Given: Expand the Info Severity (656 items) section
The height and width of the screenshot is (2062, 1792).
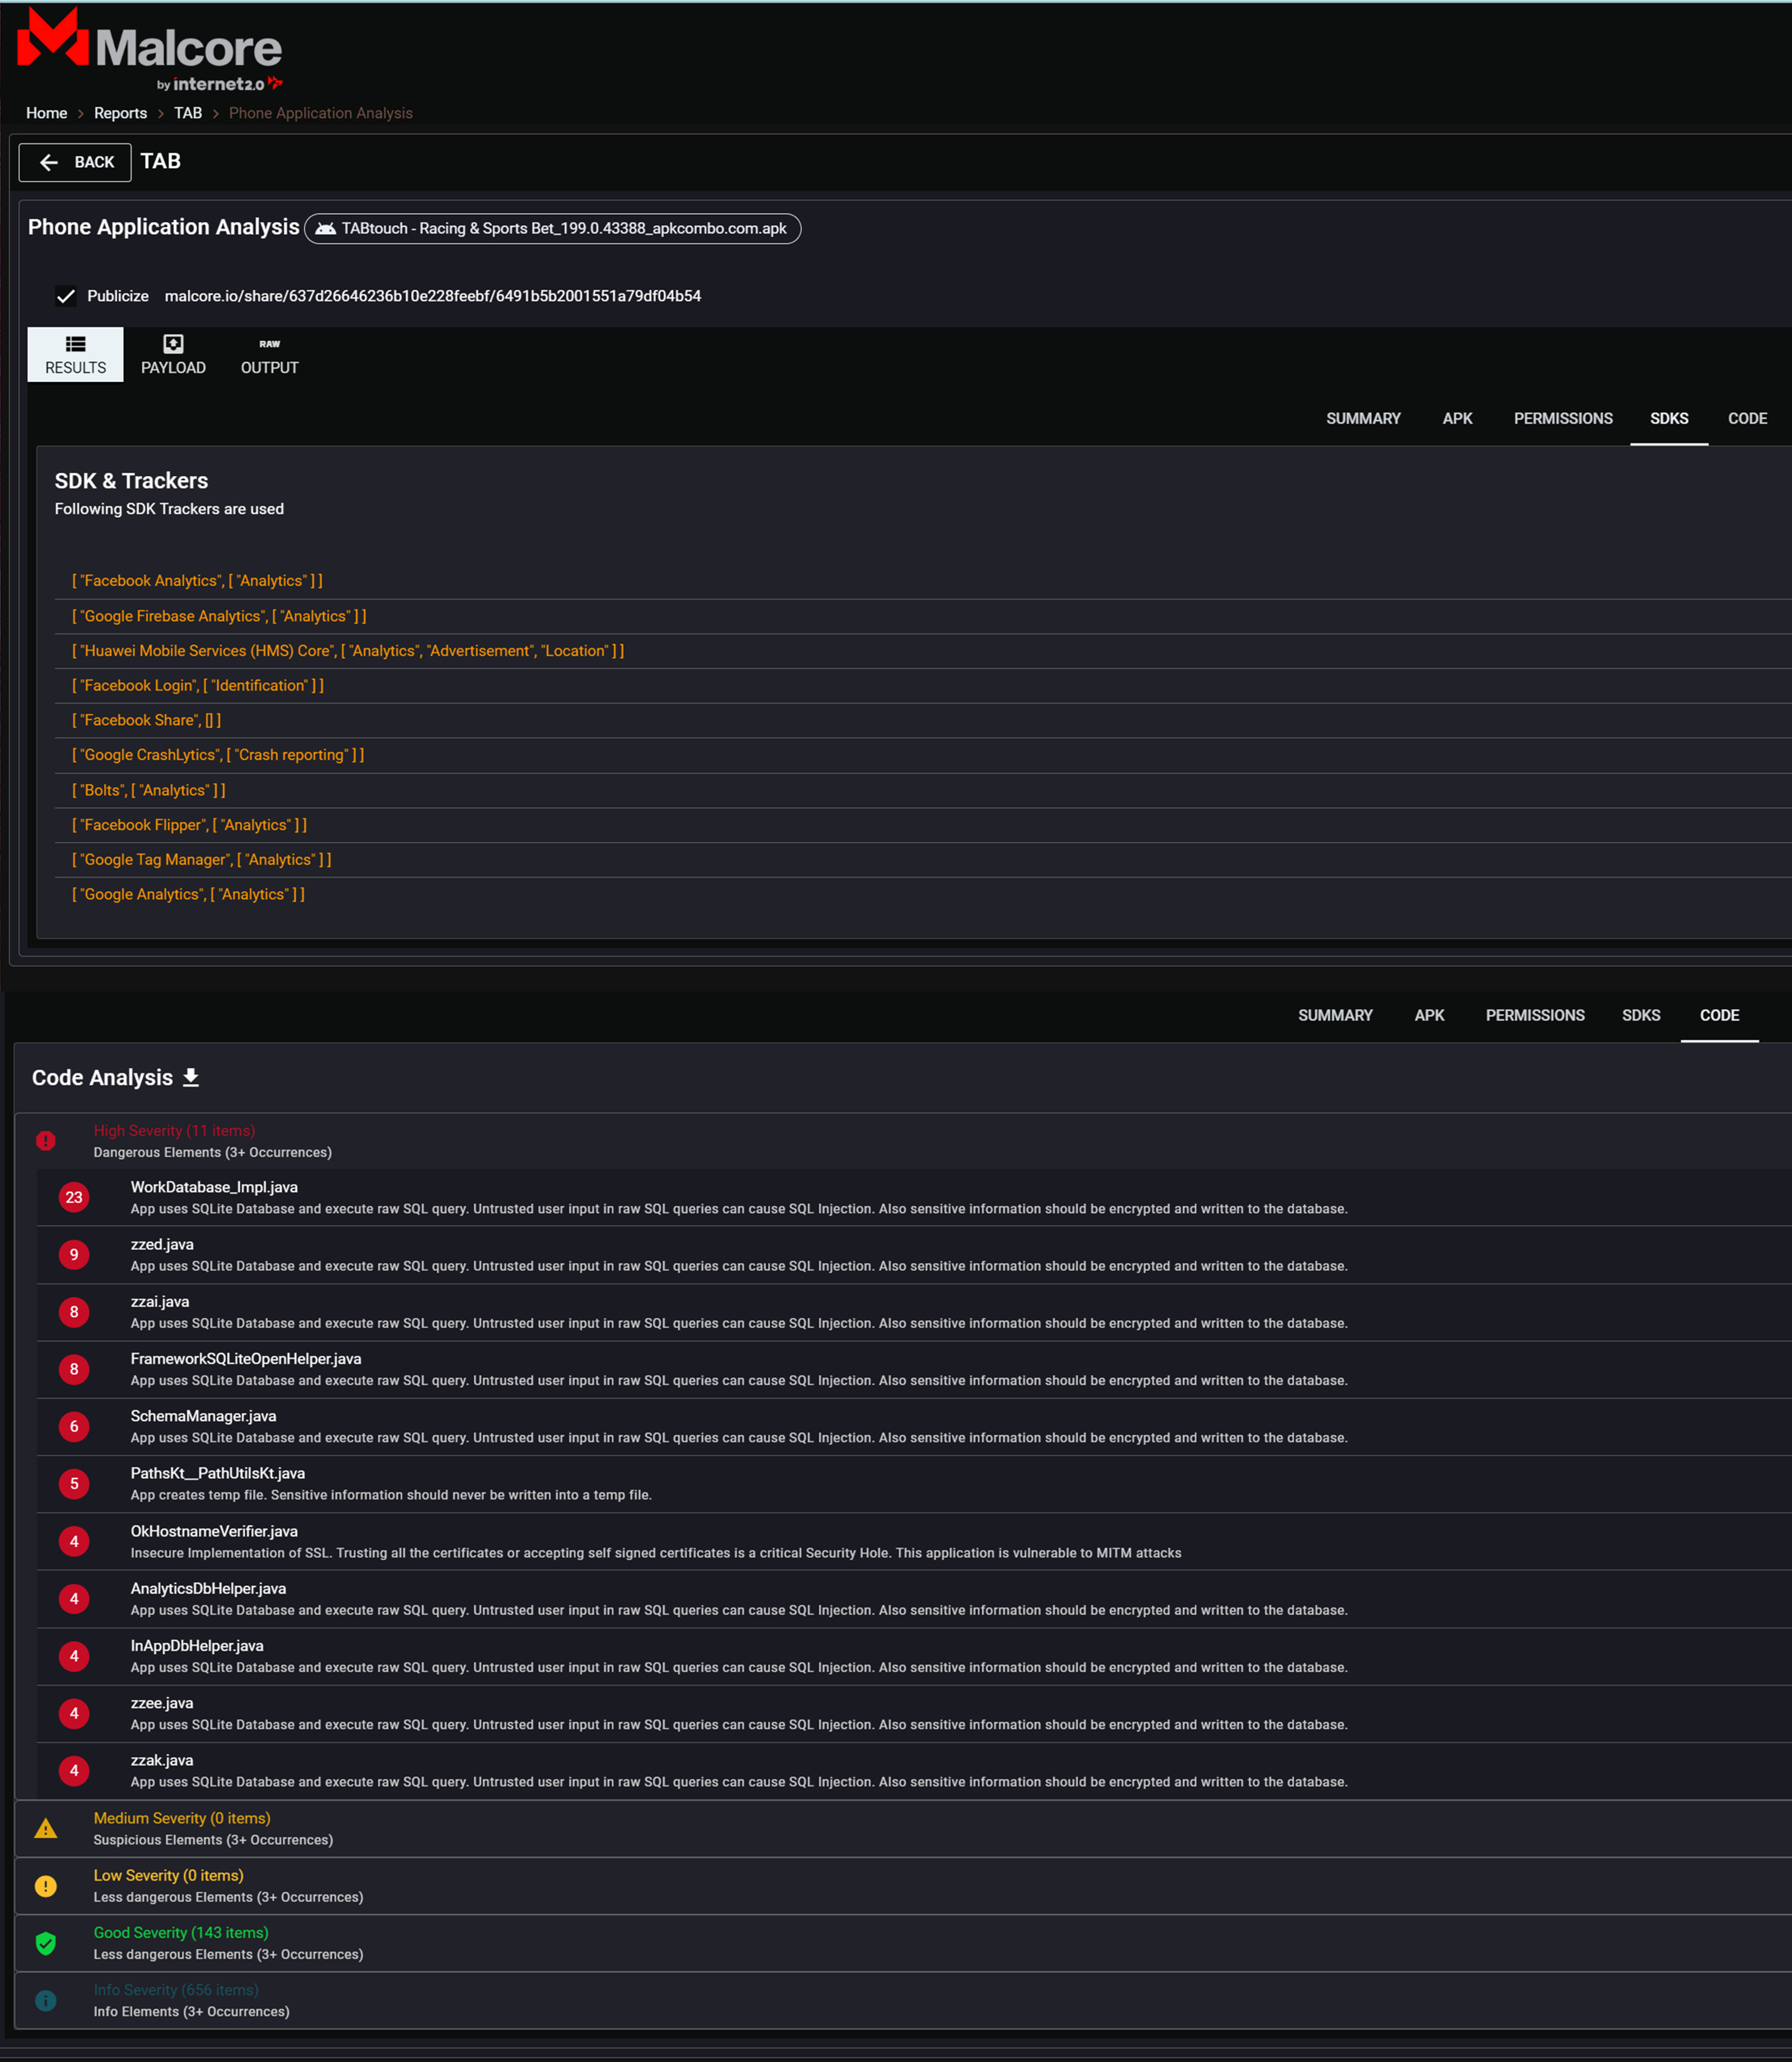Looking at the screenshot, I should (903, 2000).
